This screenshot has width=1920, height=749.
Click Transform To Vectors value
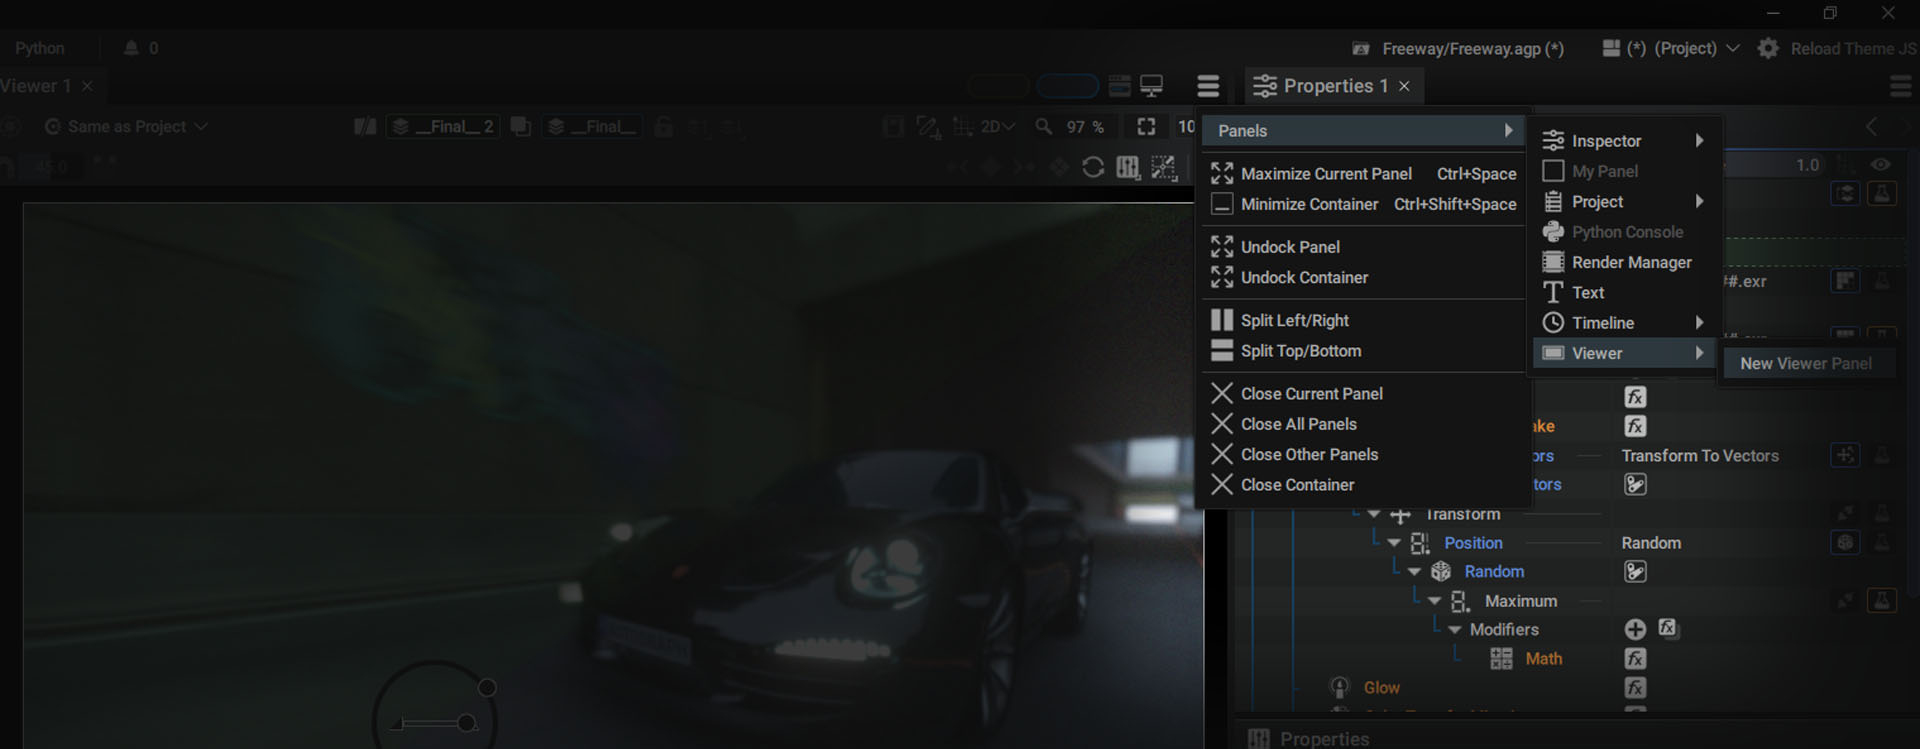(1700, 456)
